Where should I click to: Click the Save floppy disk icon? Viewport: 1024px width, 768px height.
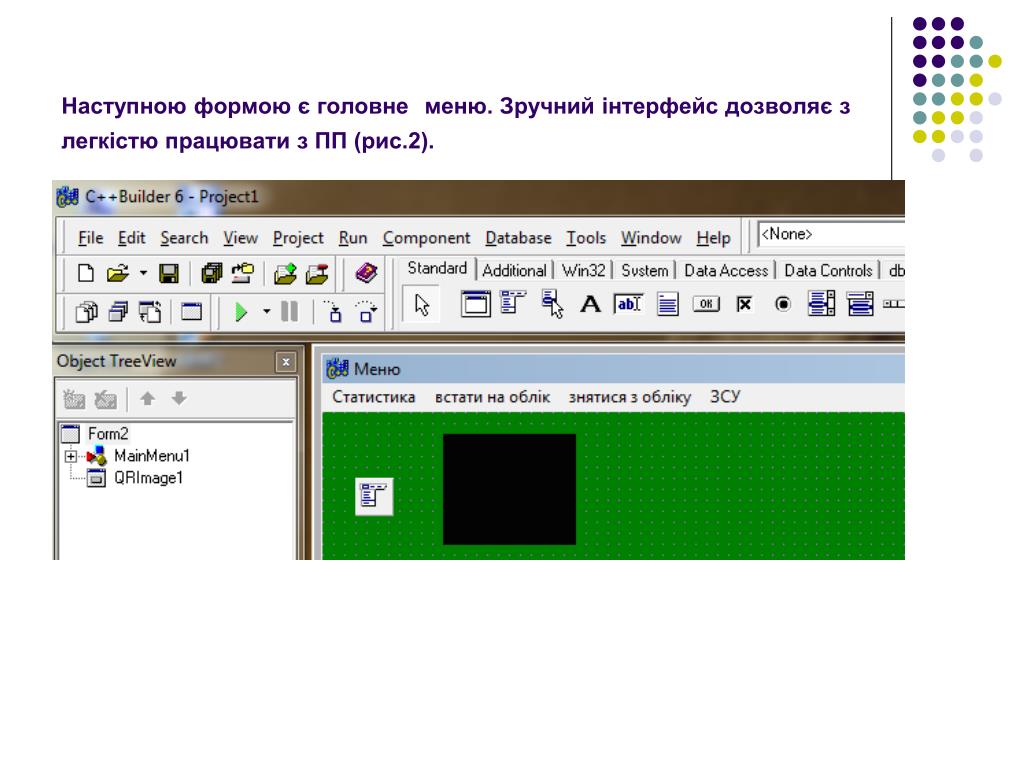(x=169, y=273)
